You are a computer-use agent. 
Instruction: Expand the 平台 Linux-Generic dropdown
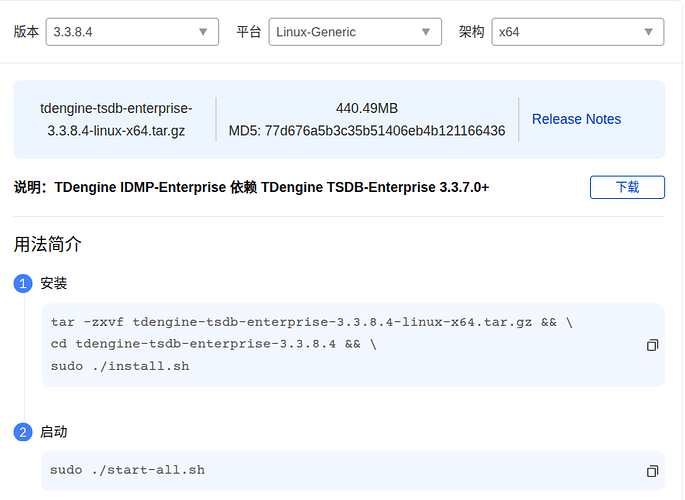coord(355,32)
